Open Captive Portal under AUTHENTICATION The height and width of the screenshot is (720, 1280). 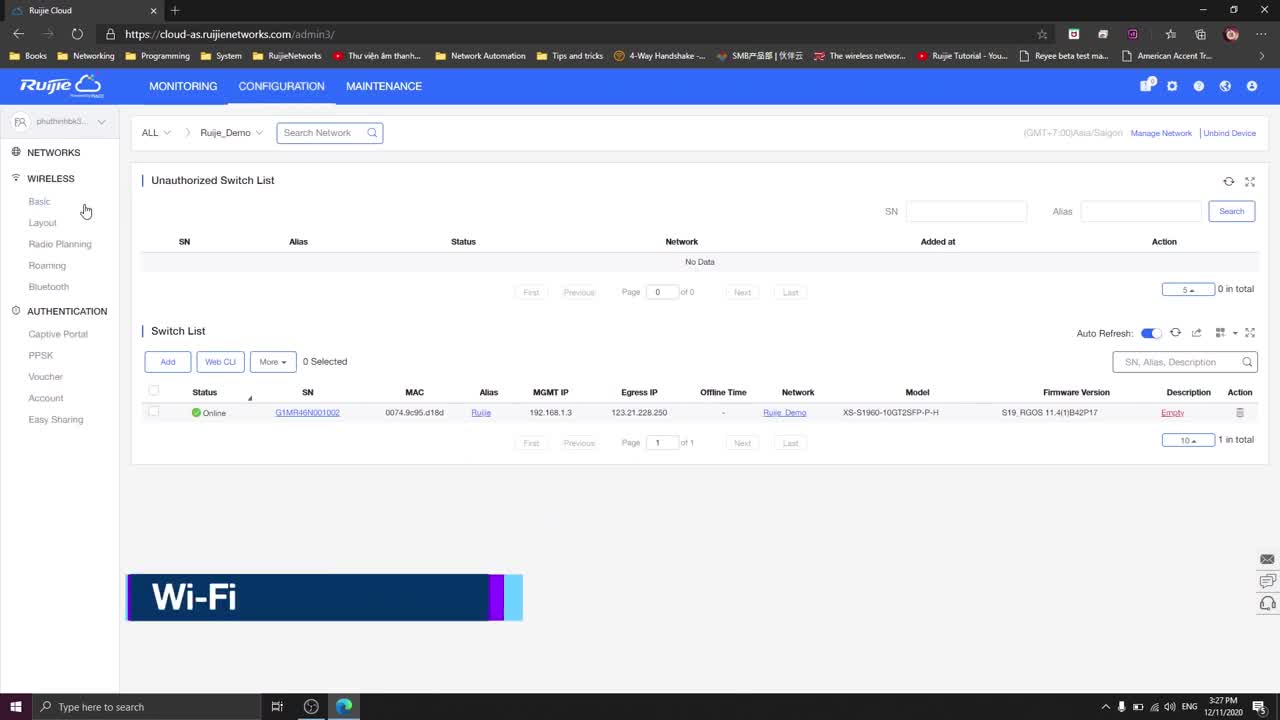click(58, 334)
